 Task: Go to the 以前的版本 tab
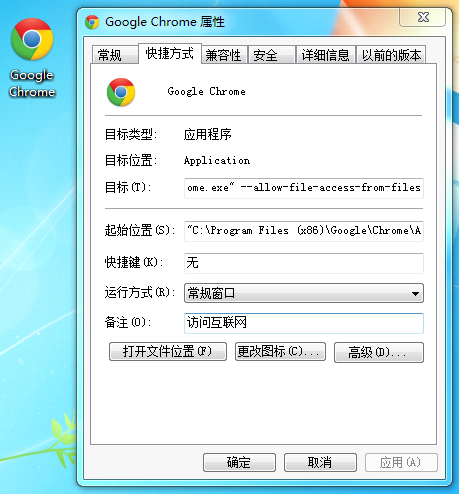391,55
